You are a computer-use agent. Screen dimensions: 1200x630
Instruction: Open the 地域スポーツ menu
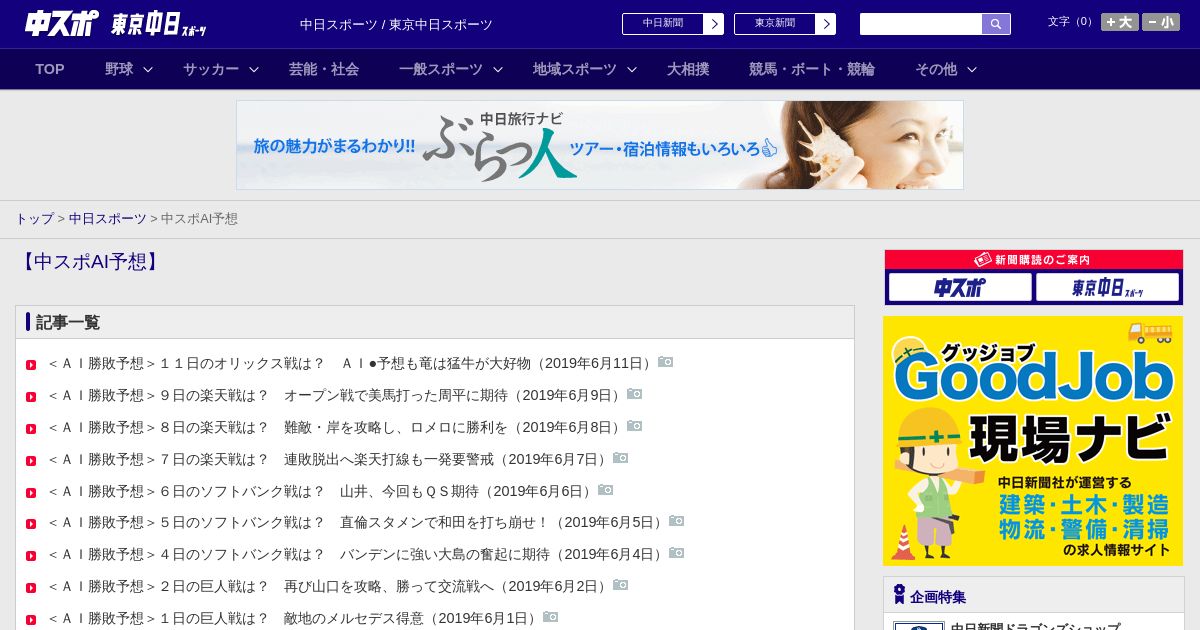pyautogui.click(x=575, y=69)
